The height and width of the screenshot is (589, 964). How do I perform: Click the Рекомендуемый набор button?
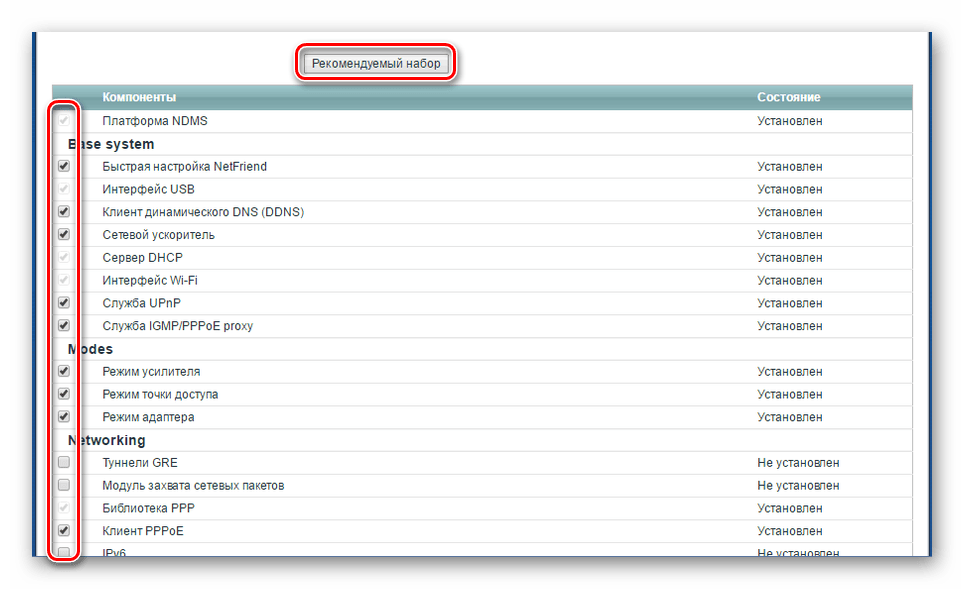(376, 63)
